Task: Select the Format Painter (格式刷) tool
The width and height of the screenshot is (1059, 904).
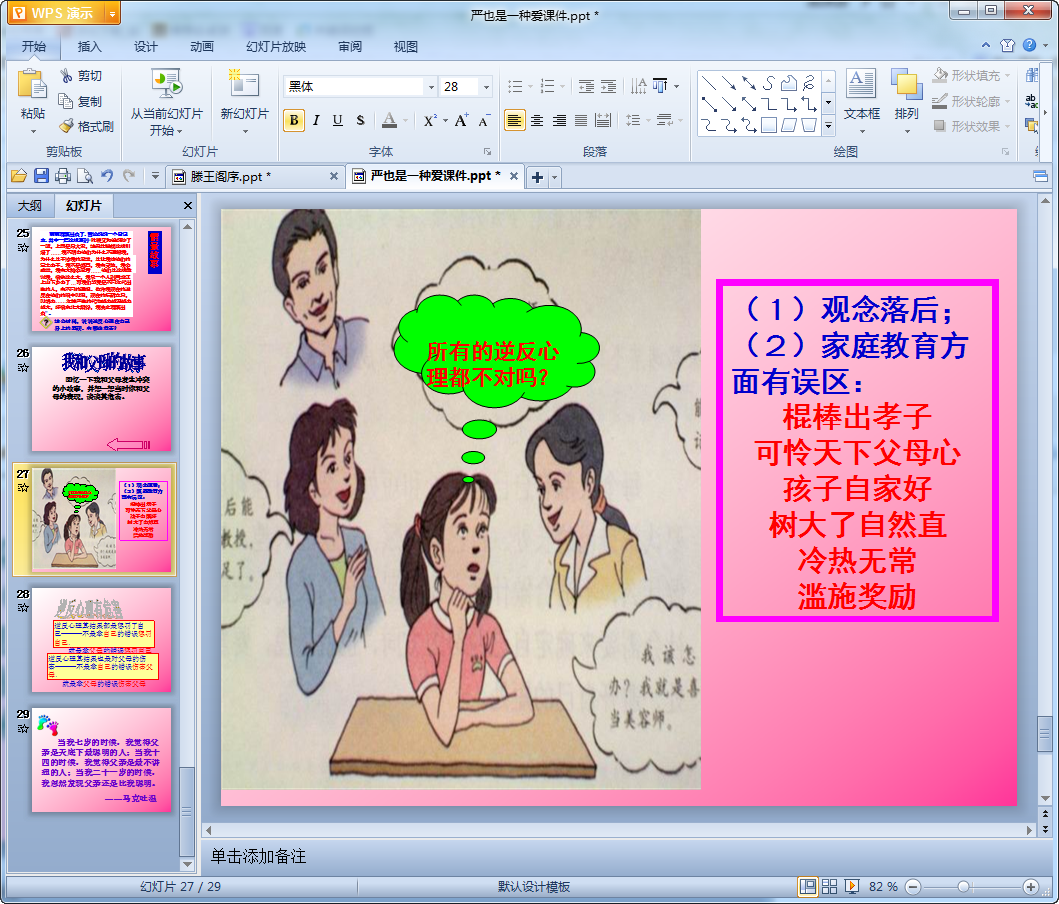Action: point(86,126)
